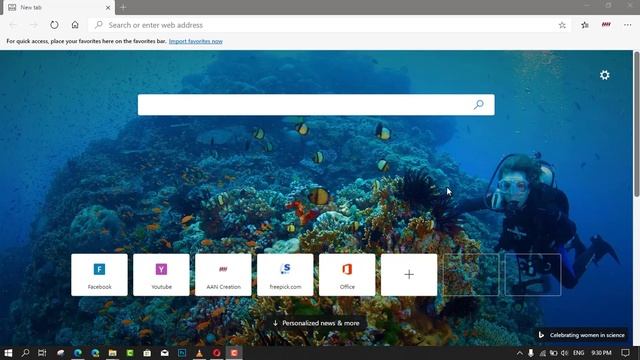Add a new site with plus tile
The image size is (640, 360).
pyautogui.click(x=409, y=275)
